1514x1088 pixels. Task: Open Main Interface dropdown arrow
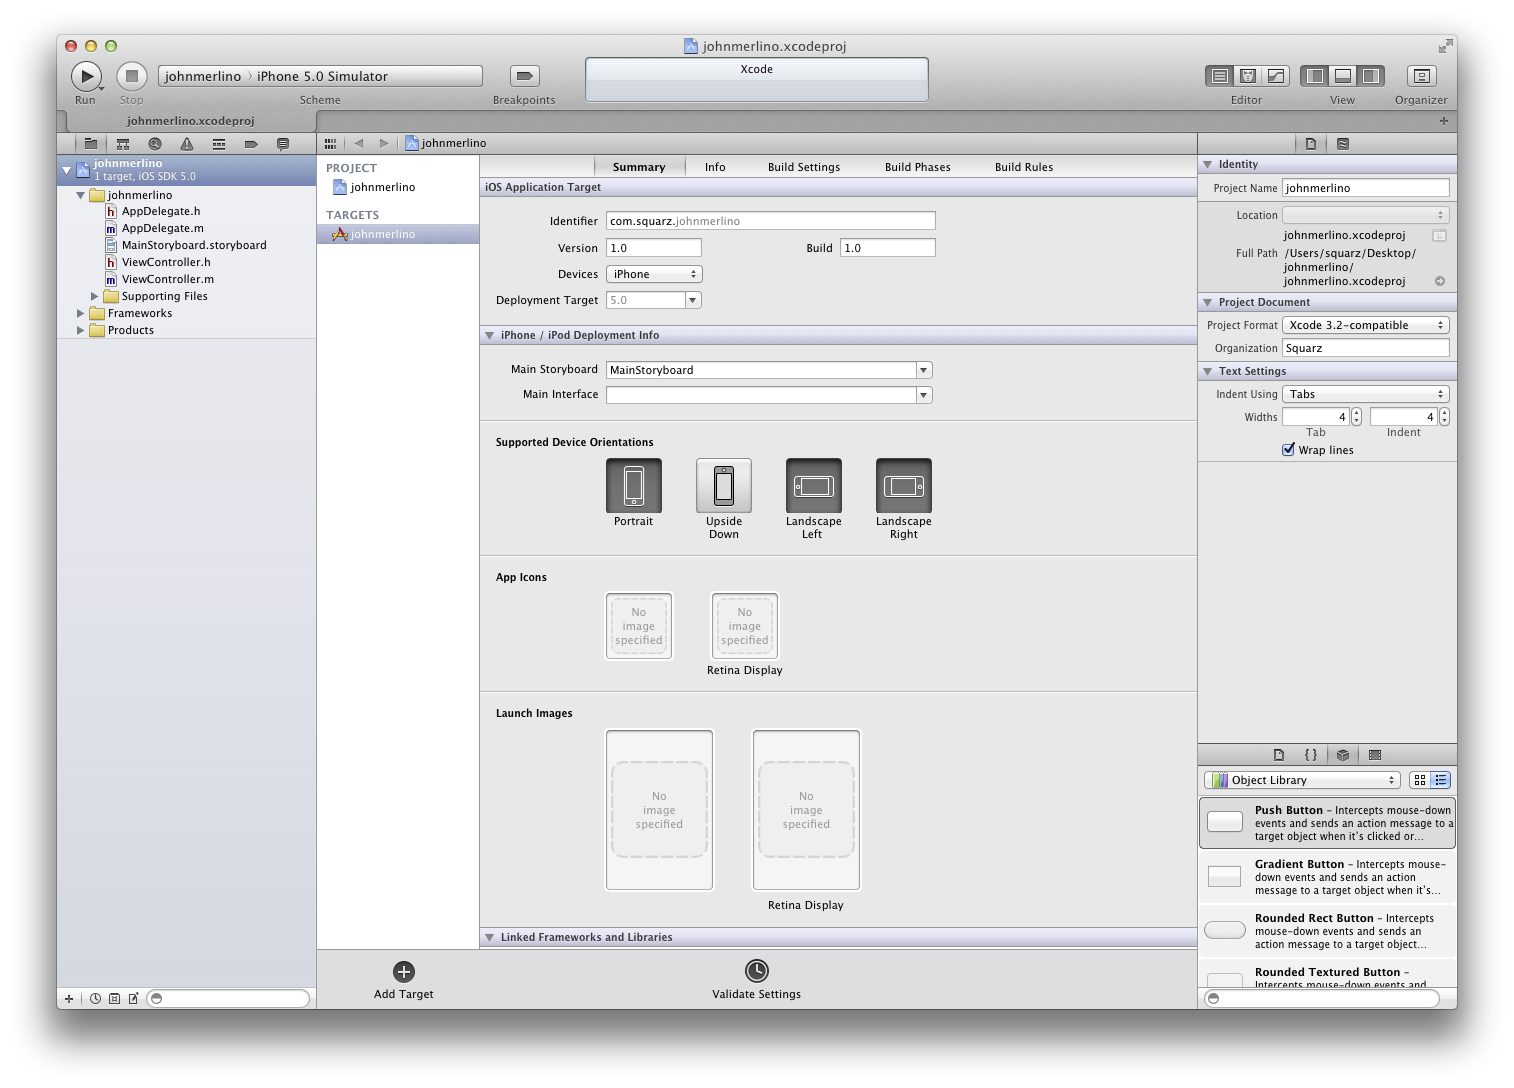pos(924,395)
